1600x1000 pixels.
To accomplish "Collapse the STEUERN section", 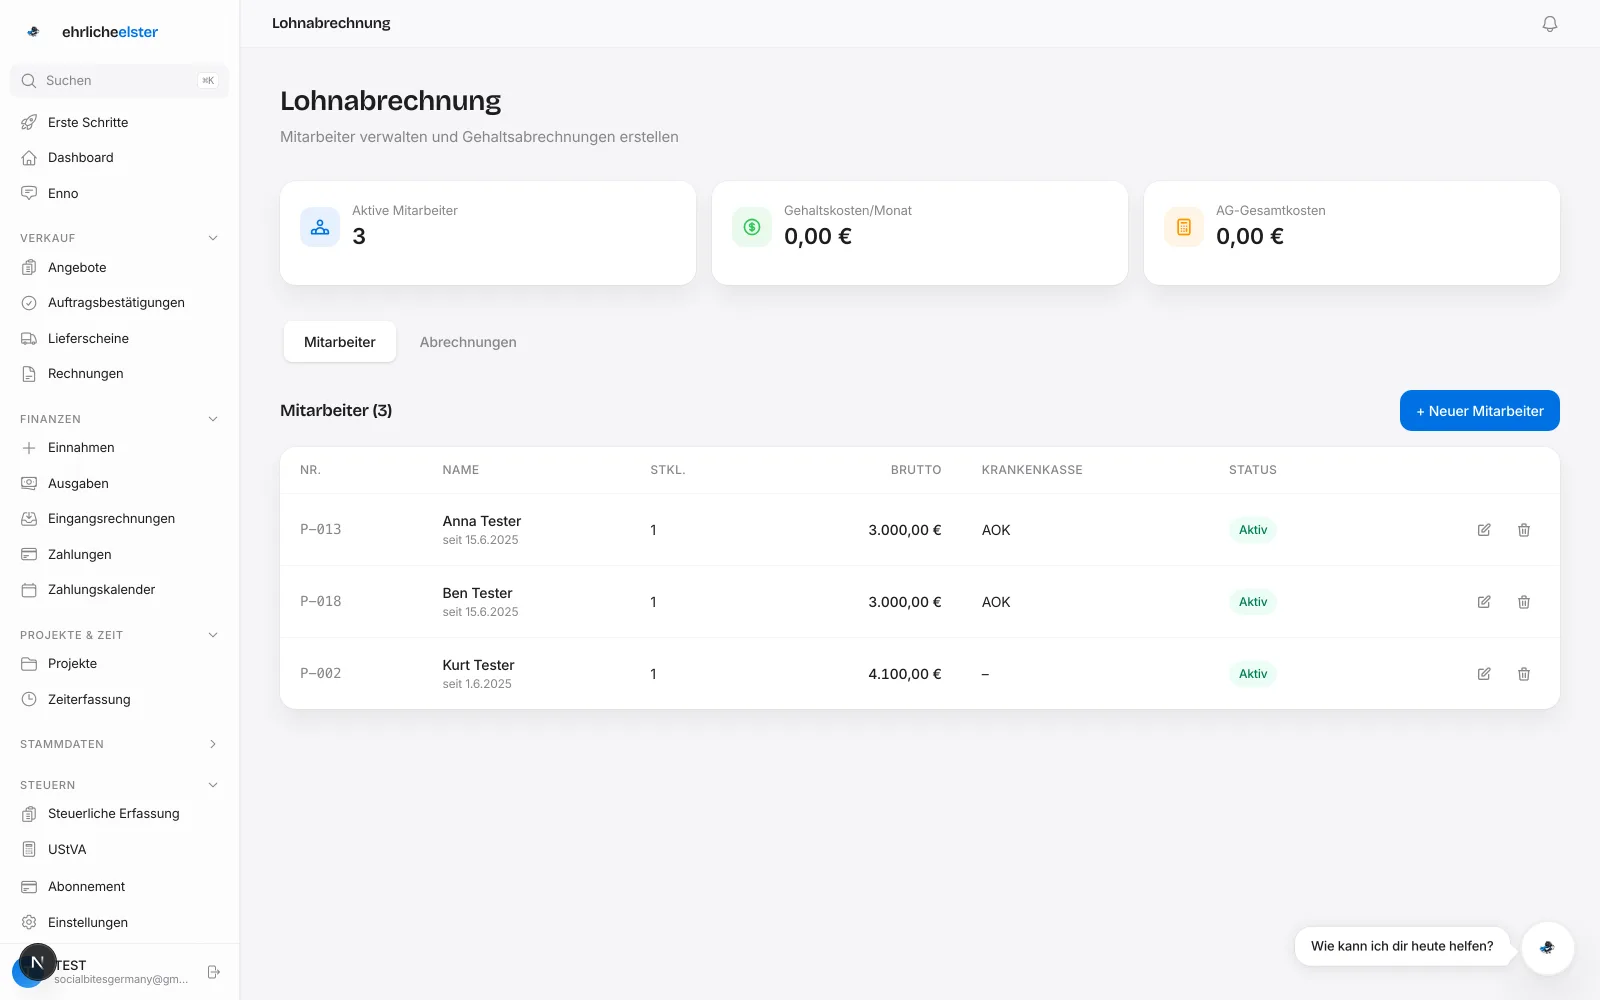I will 213,785.
